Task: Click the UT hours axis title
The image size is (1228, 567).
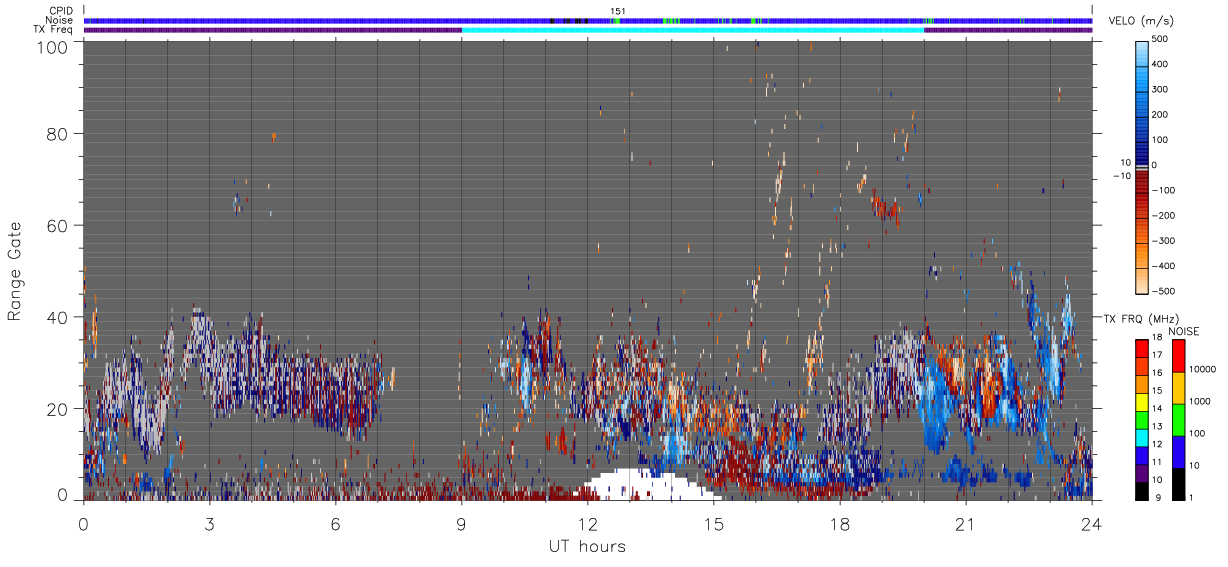Action: (x=587, y=547)
